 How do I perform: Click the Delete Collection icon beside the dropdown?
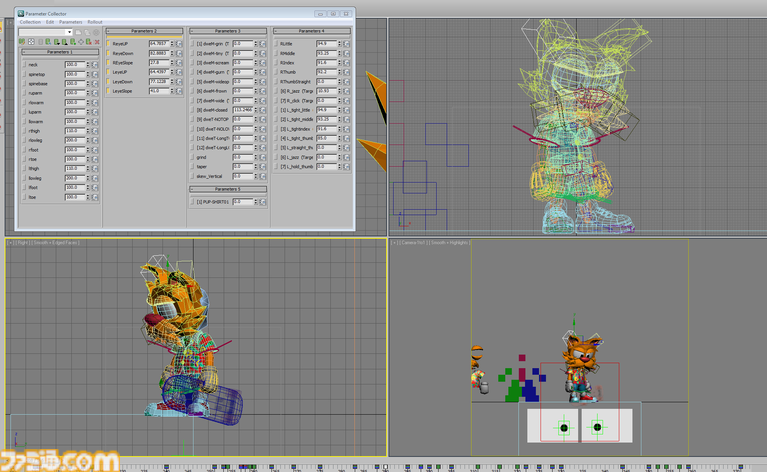click(96, 32)
